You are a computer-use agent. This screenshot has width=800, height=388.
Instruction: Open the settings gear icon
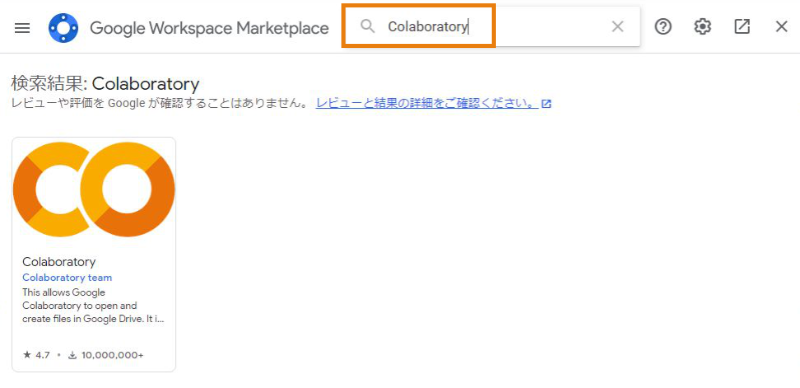tap(703, 27)
